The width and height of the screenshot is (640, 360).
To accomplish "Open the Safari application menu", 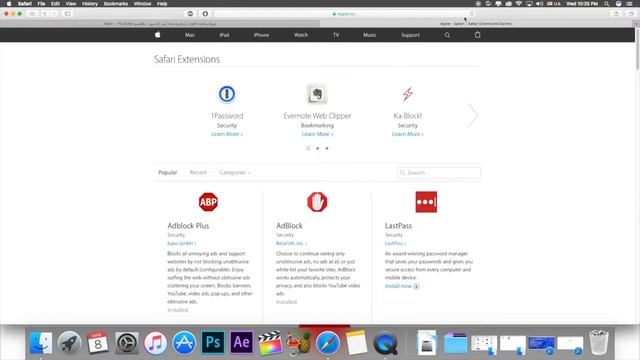I will pos(25,4).
